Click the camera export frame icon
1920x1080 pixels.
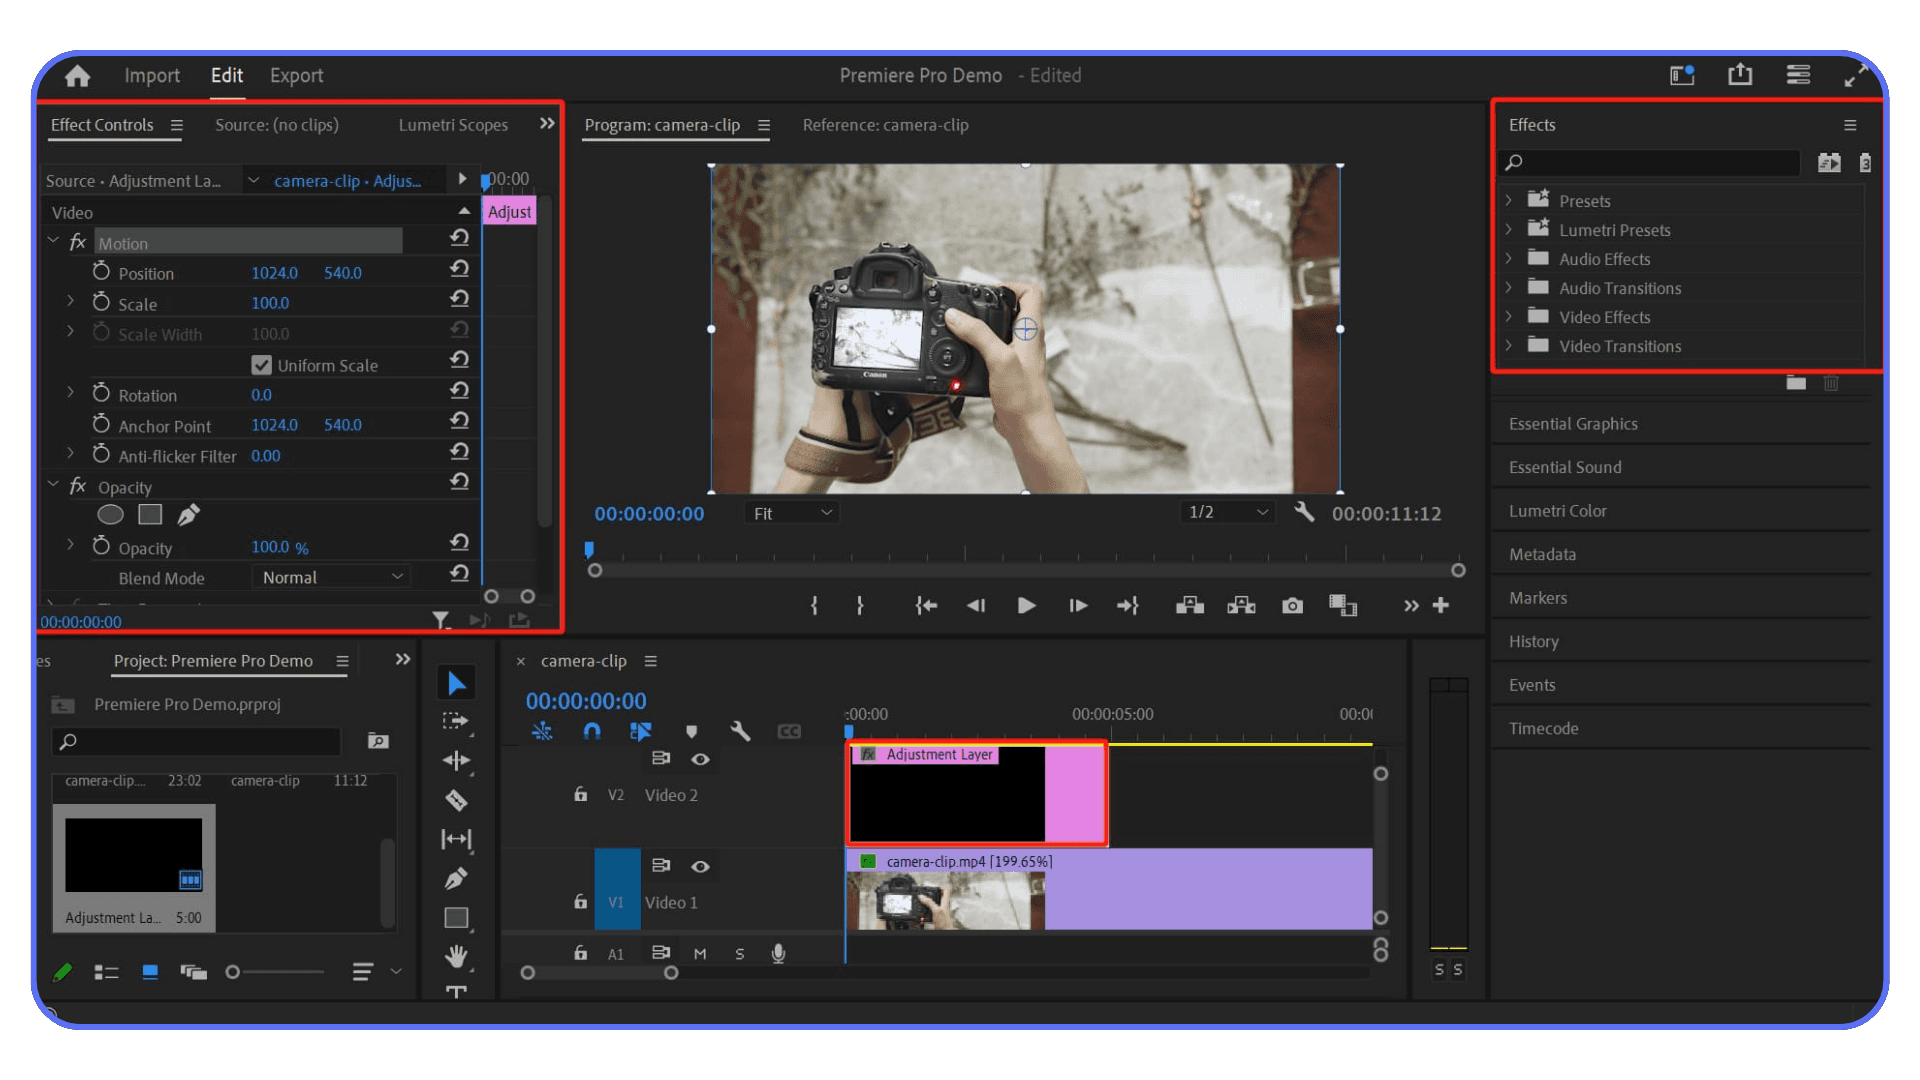(1292, 605)
